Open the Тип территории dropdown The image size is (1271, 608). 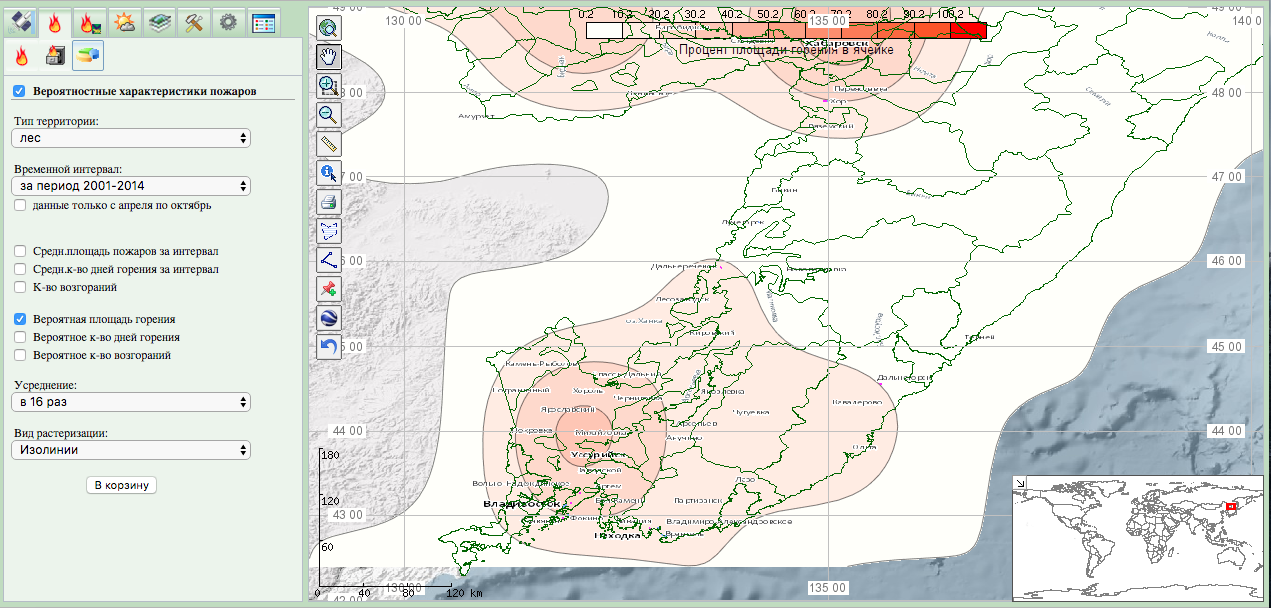point(130,139)
